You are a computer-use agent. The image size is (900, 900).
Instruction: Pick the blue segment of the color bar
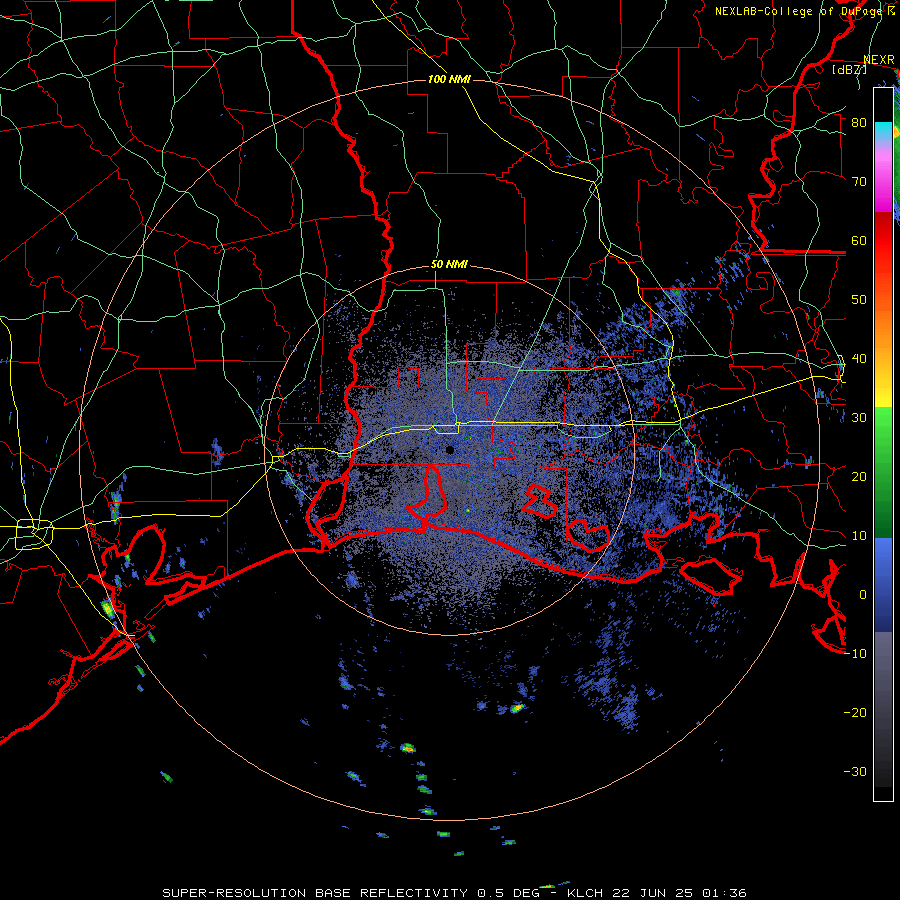tap(883, 585)
